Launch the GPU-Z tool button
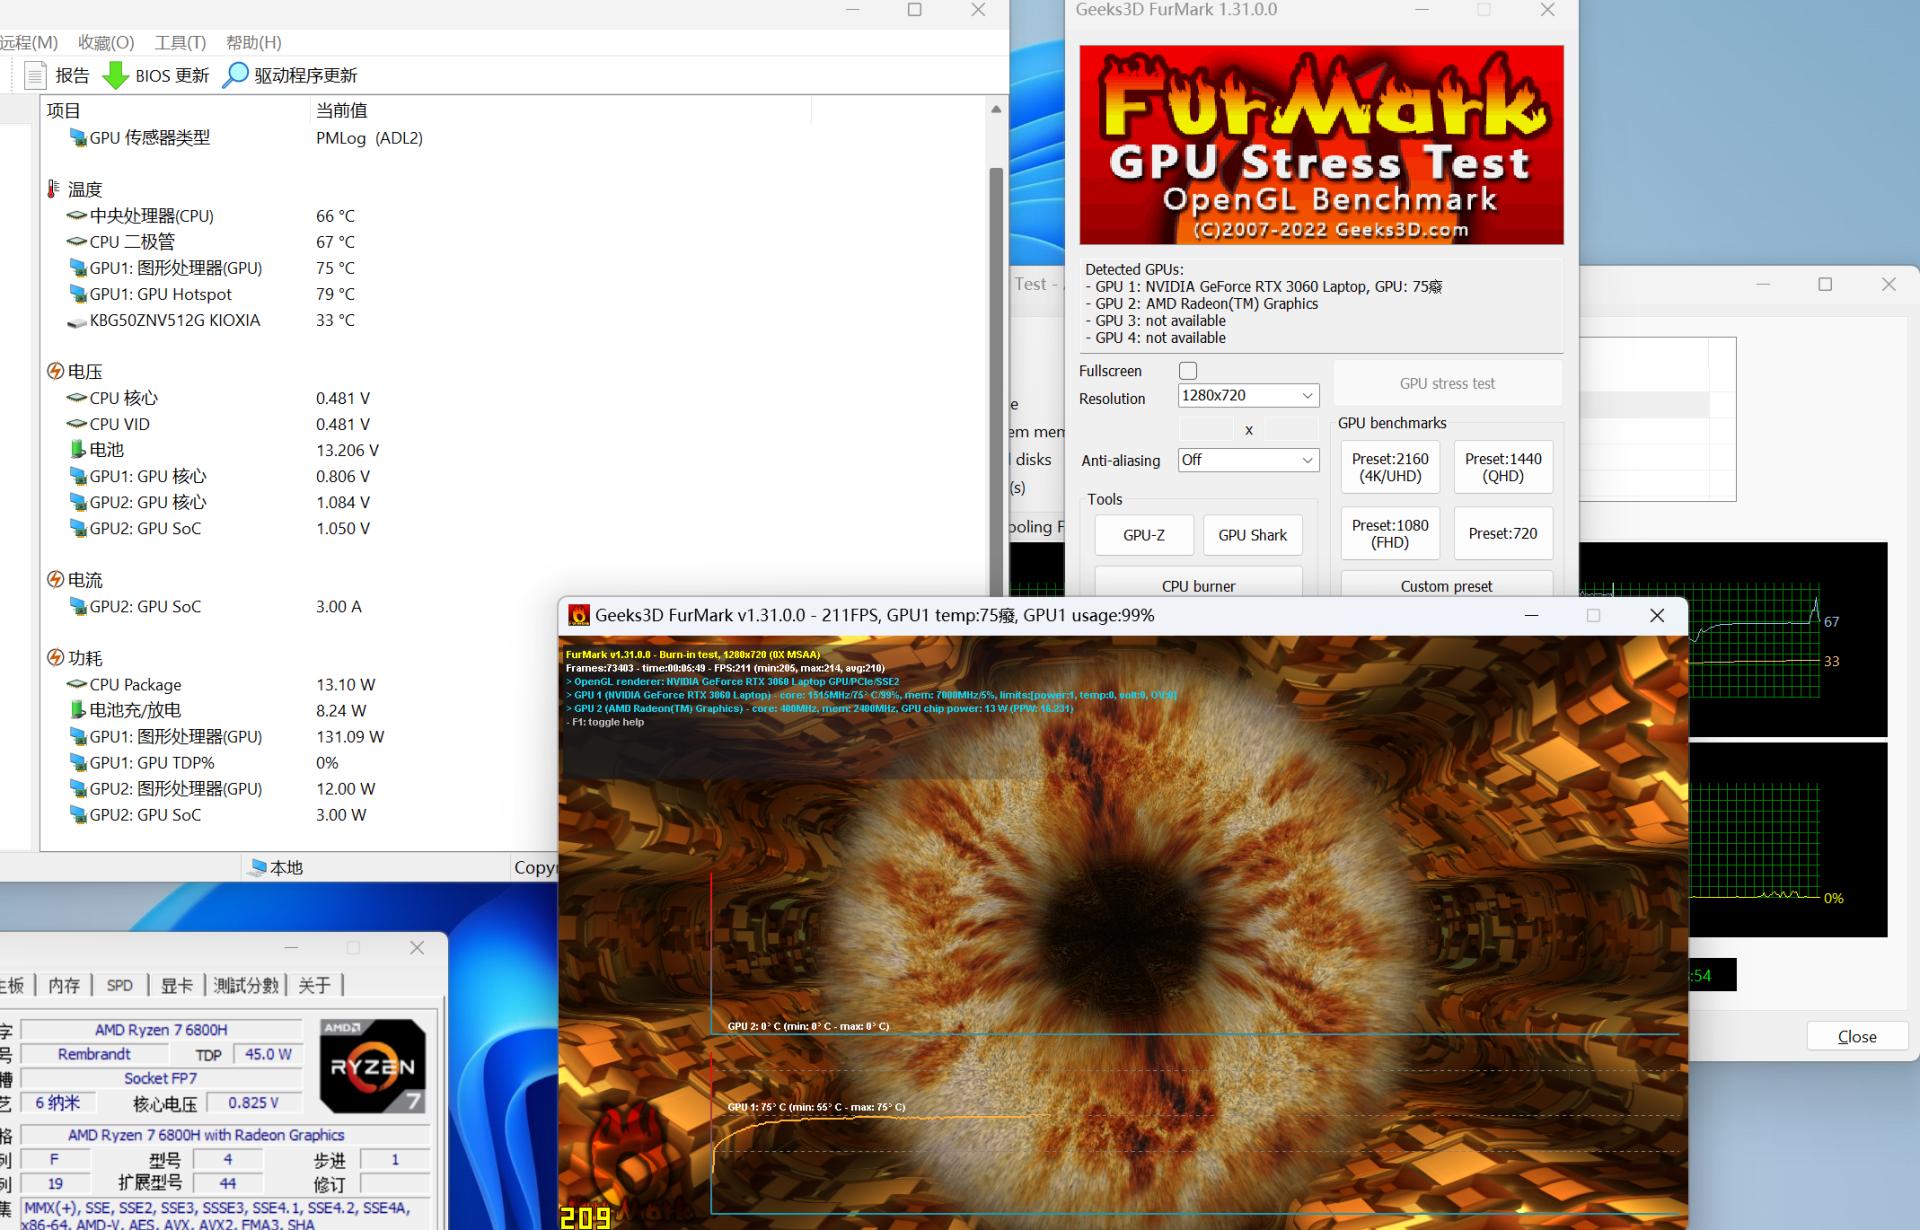1920x1230 pixels. [1143, 535]
